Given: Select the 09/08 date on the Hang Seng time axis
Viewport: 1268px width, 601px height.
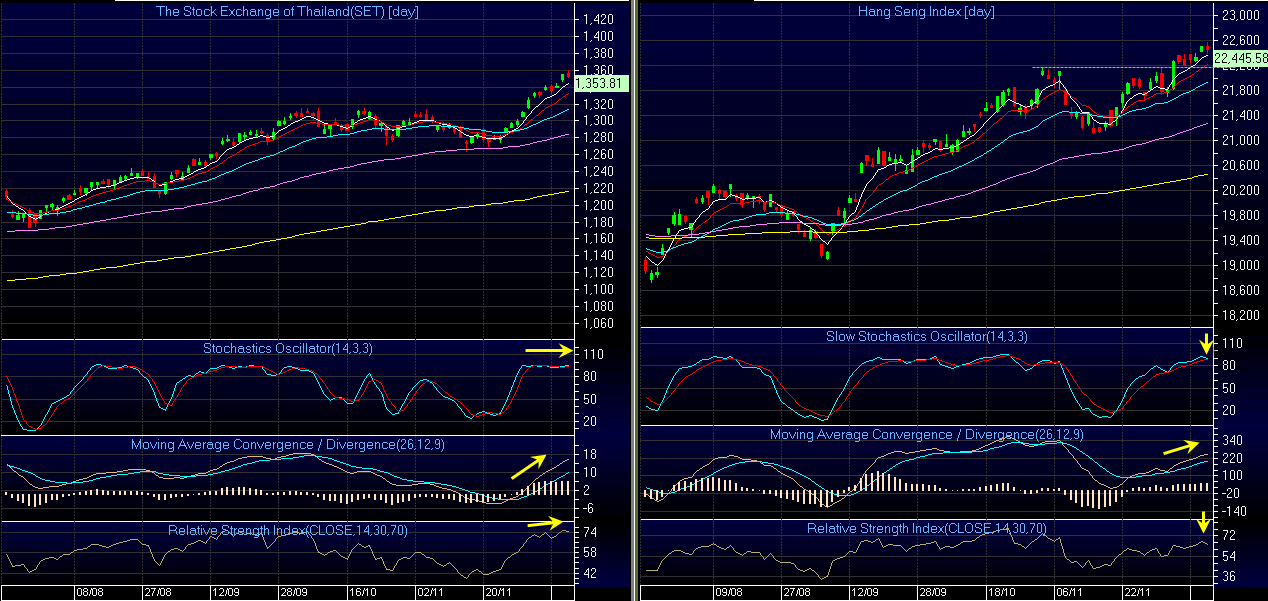Looking at the screenshot, I should [727, 592].
